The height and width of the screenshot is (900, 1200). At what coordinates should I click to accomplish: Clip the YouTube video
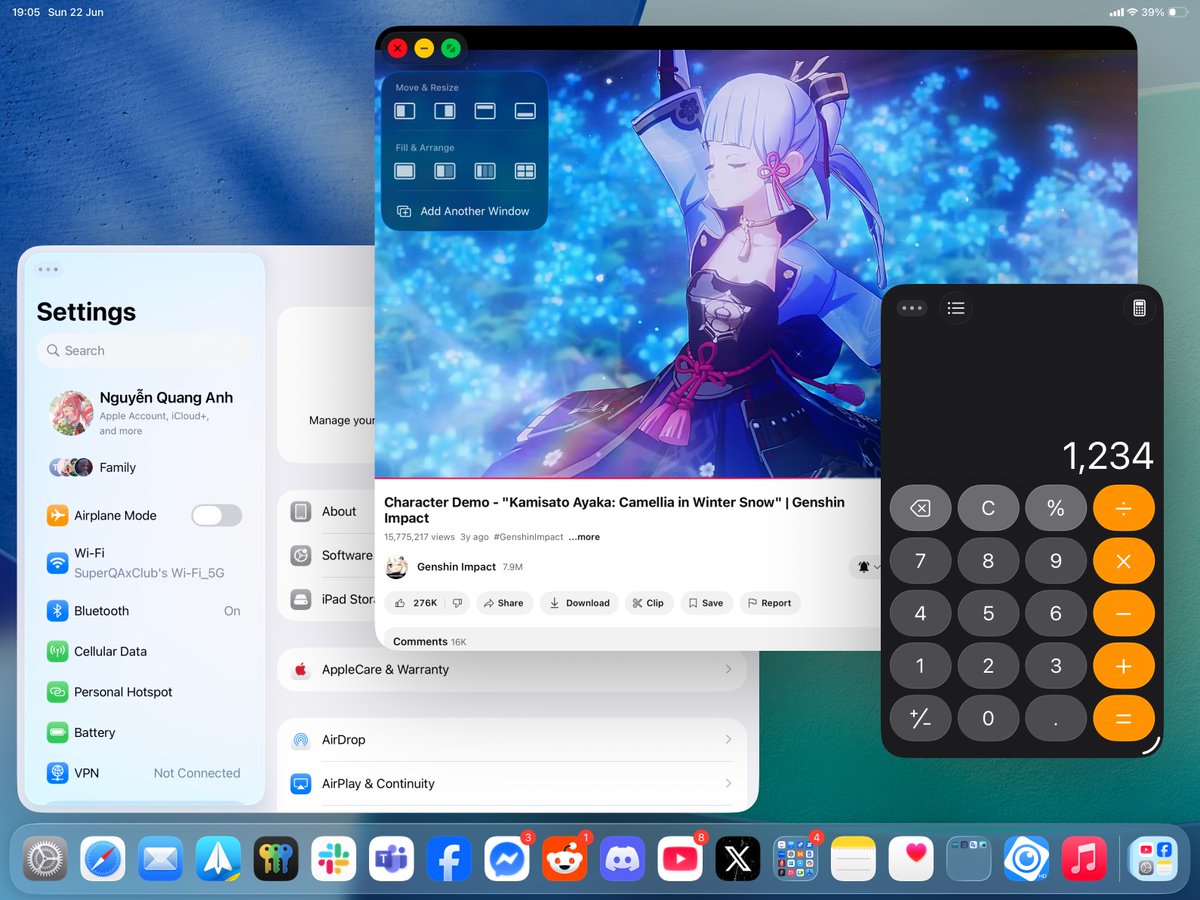(648, 603)
